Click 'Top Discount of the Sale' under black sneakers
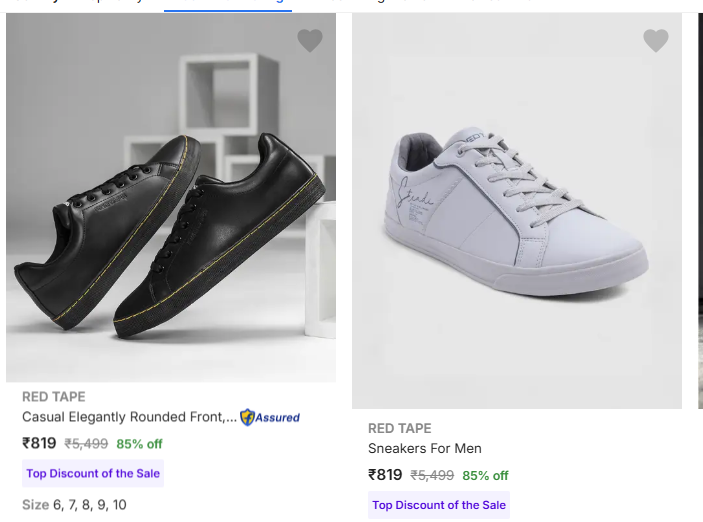 (x=93, y=473)
